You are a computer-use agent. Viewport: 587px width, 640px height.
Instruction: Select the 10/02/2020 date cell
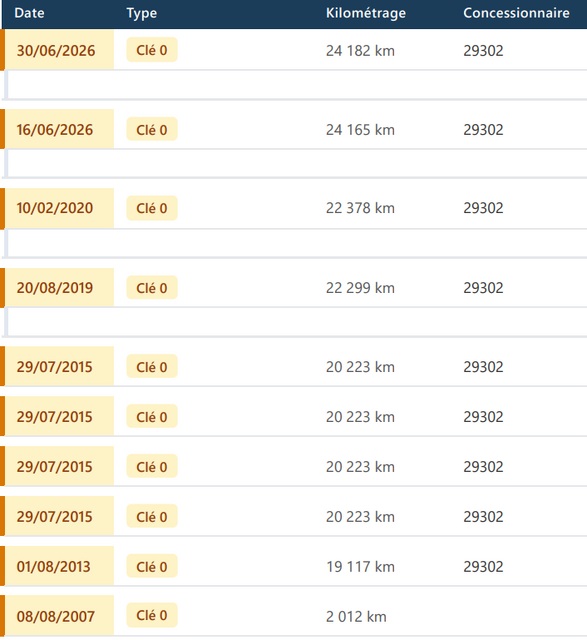(59, 208)
